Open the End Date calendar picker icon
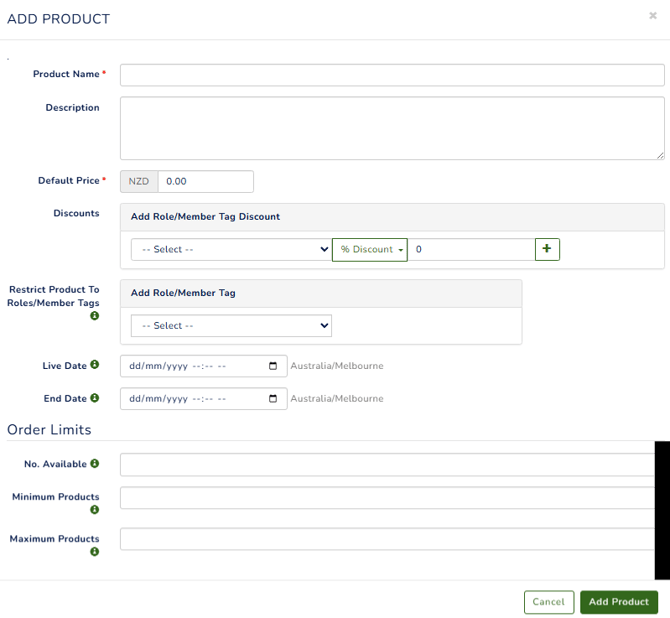 pyautogui.click(x=273, y=398)
